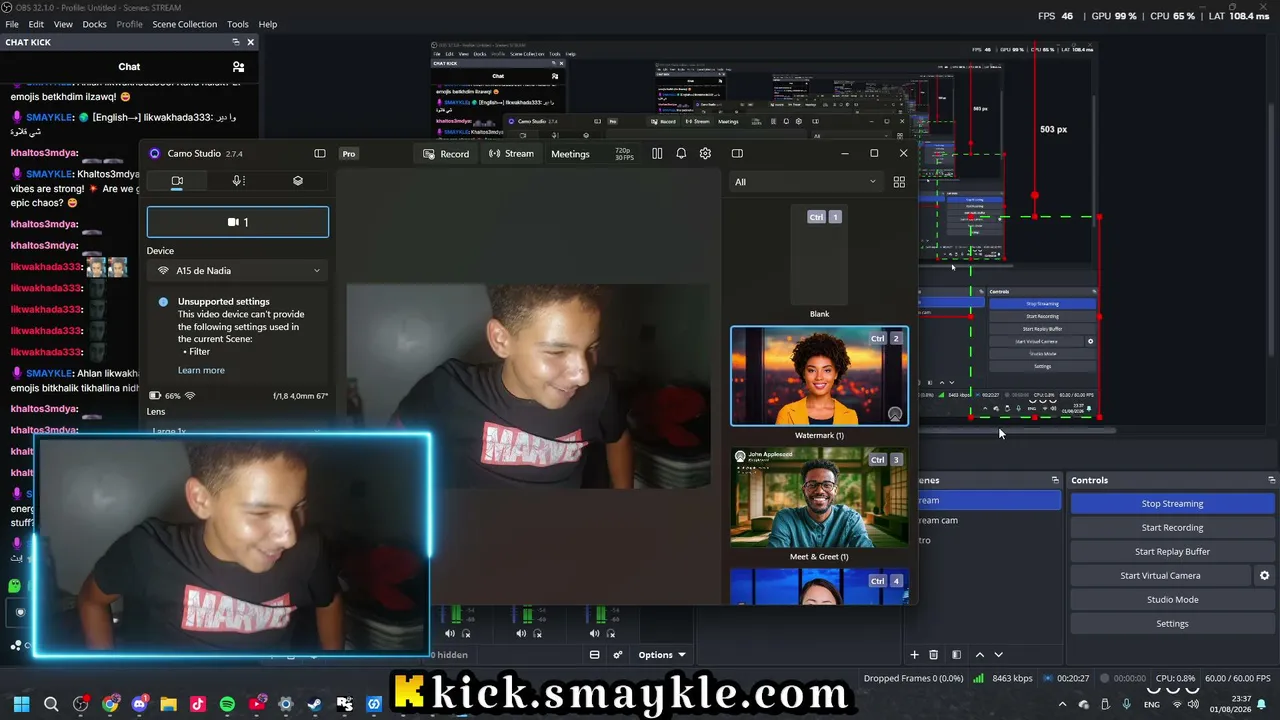This screenshot has height=720, width=1280.
Task: Open Camo Studio settings gear
Action: [x=705, y=153]
